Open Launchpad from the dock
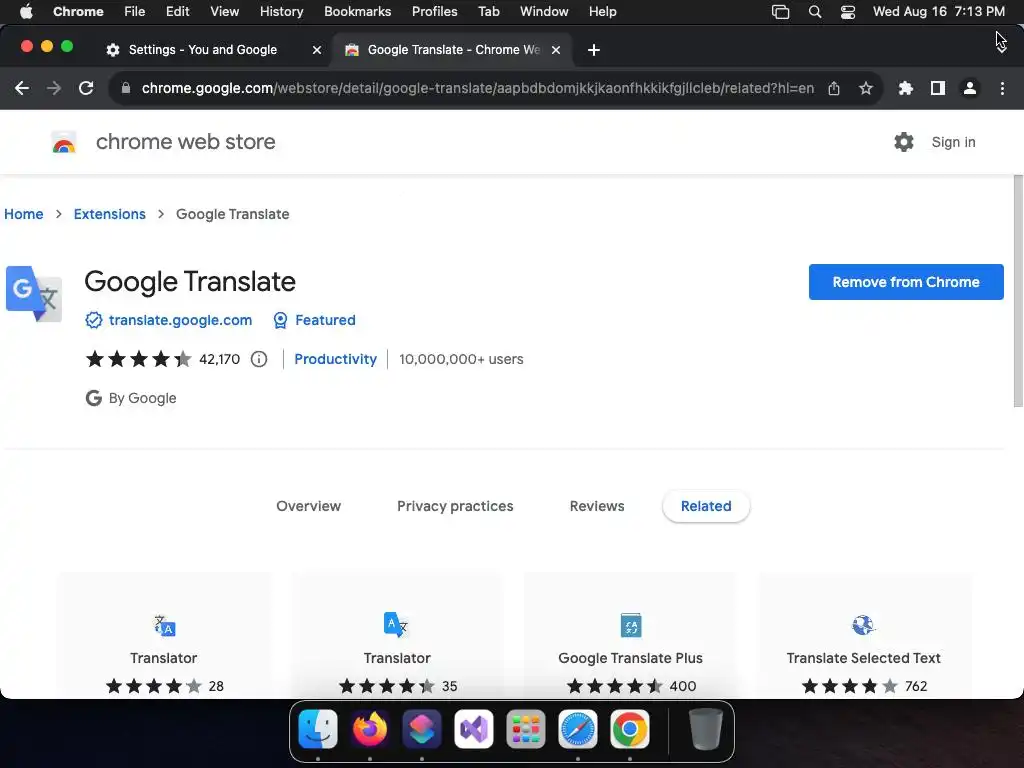Screen dimensions: 1024x768 (526, 729)
